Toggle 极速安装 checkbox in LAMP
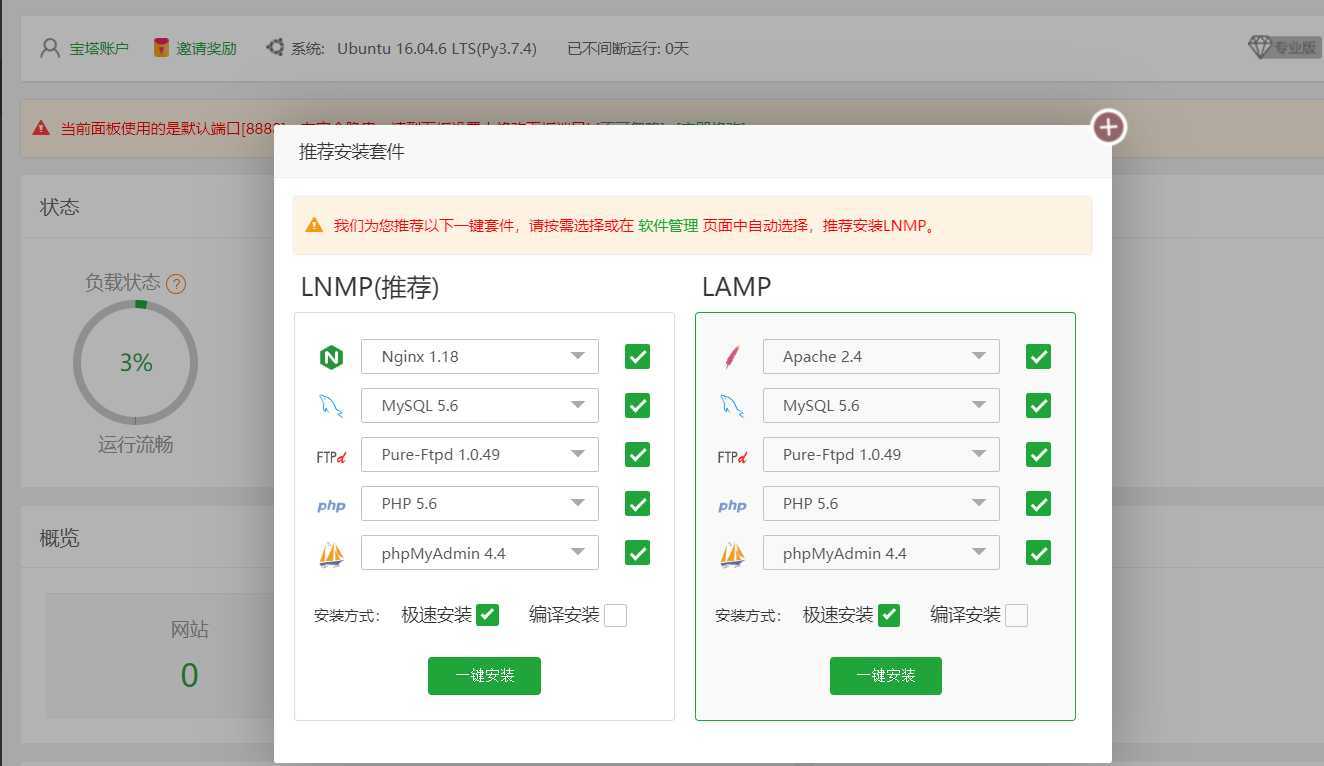Image resolution: width=1324 pixels, height=766 pixels. tap(888, 615)
